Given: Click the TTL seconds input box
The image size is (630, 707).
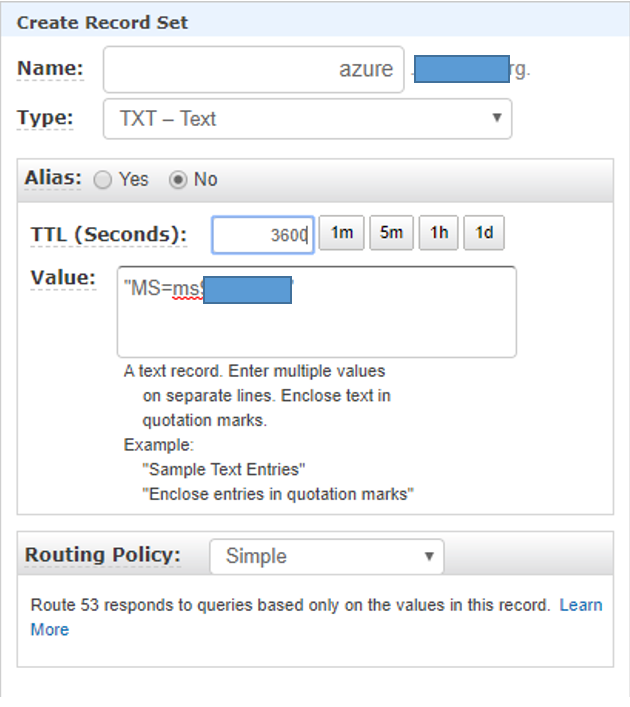Looking at the screenshot, I should [263, 235].
